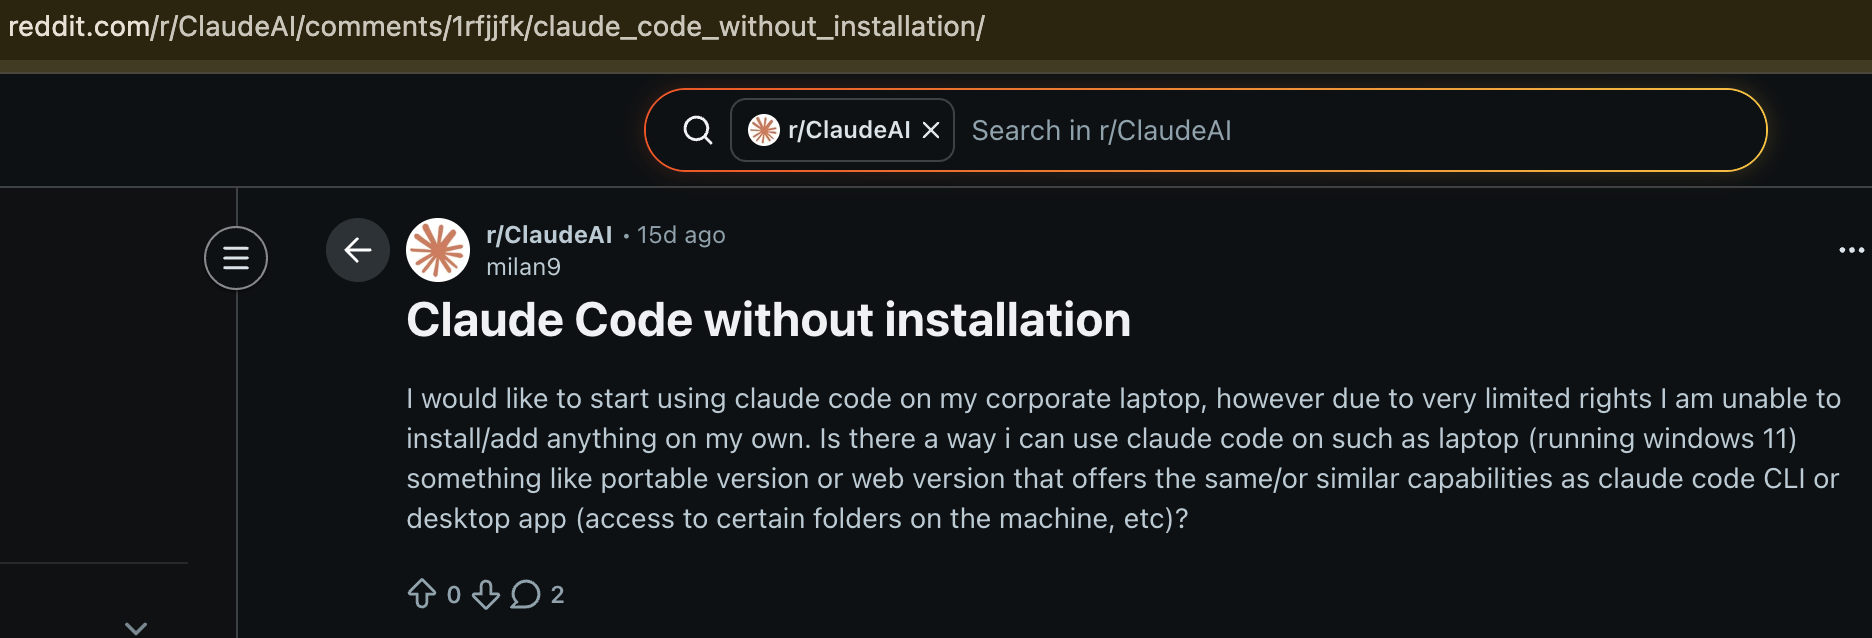Click the 15d ago timestamp
This screenshot has width=1872, height=638.
681,234
